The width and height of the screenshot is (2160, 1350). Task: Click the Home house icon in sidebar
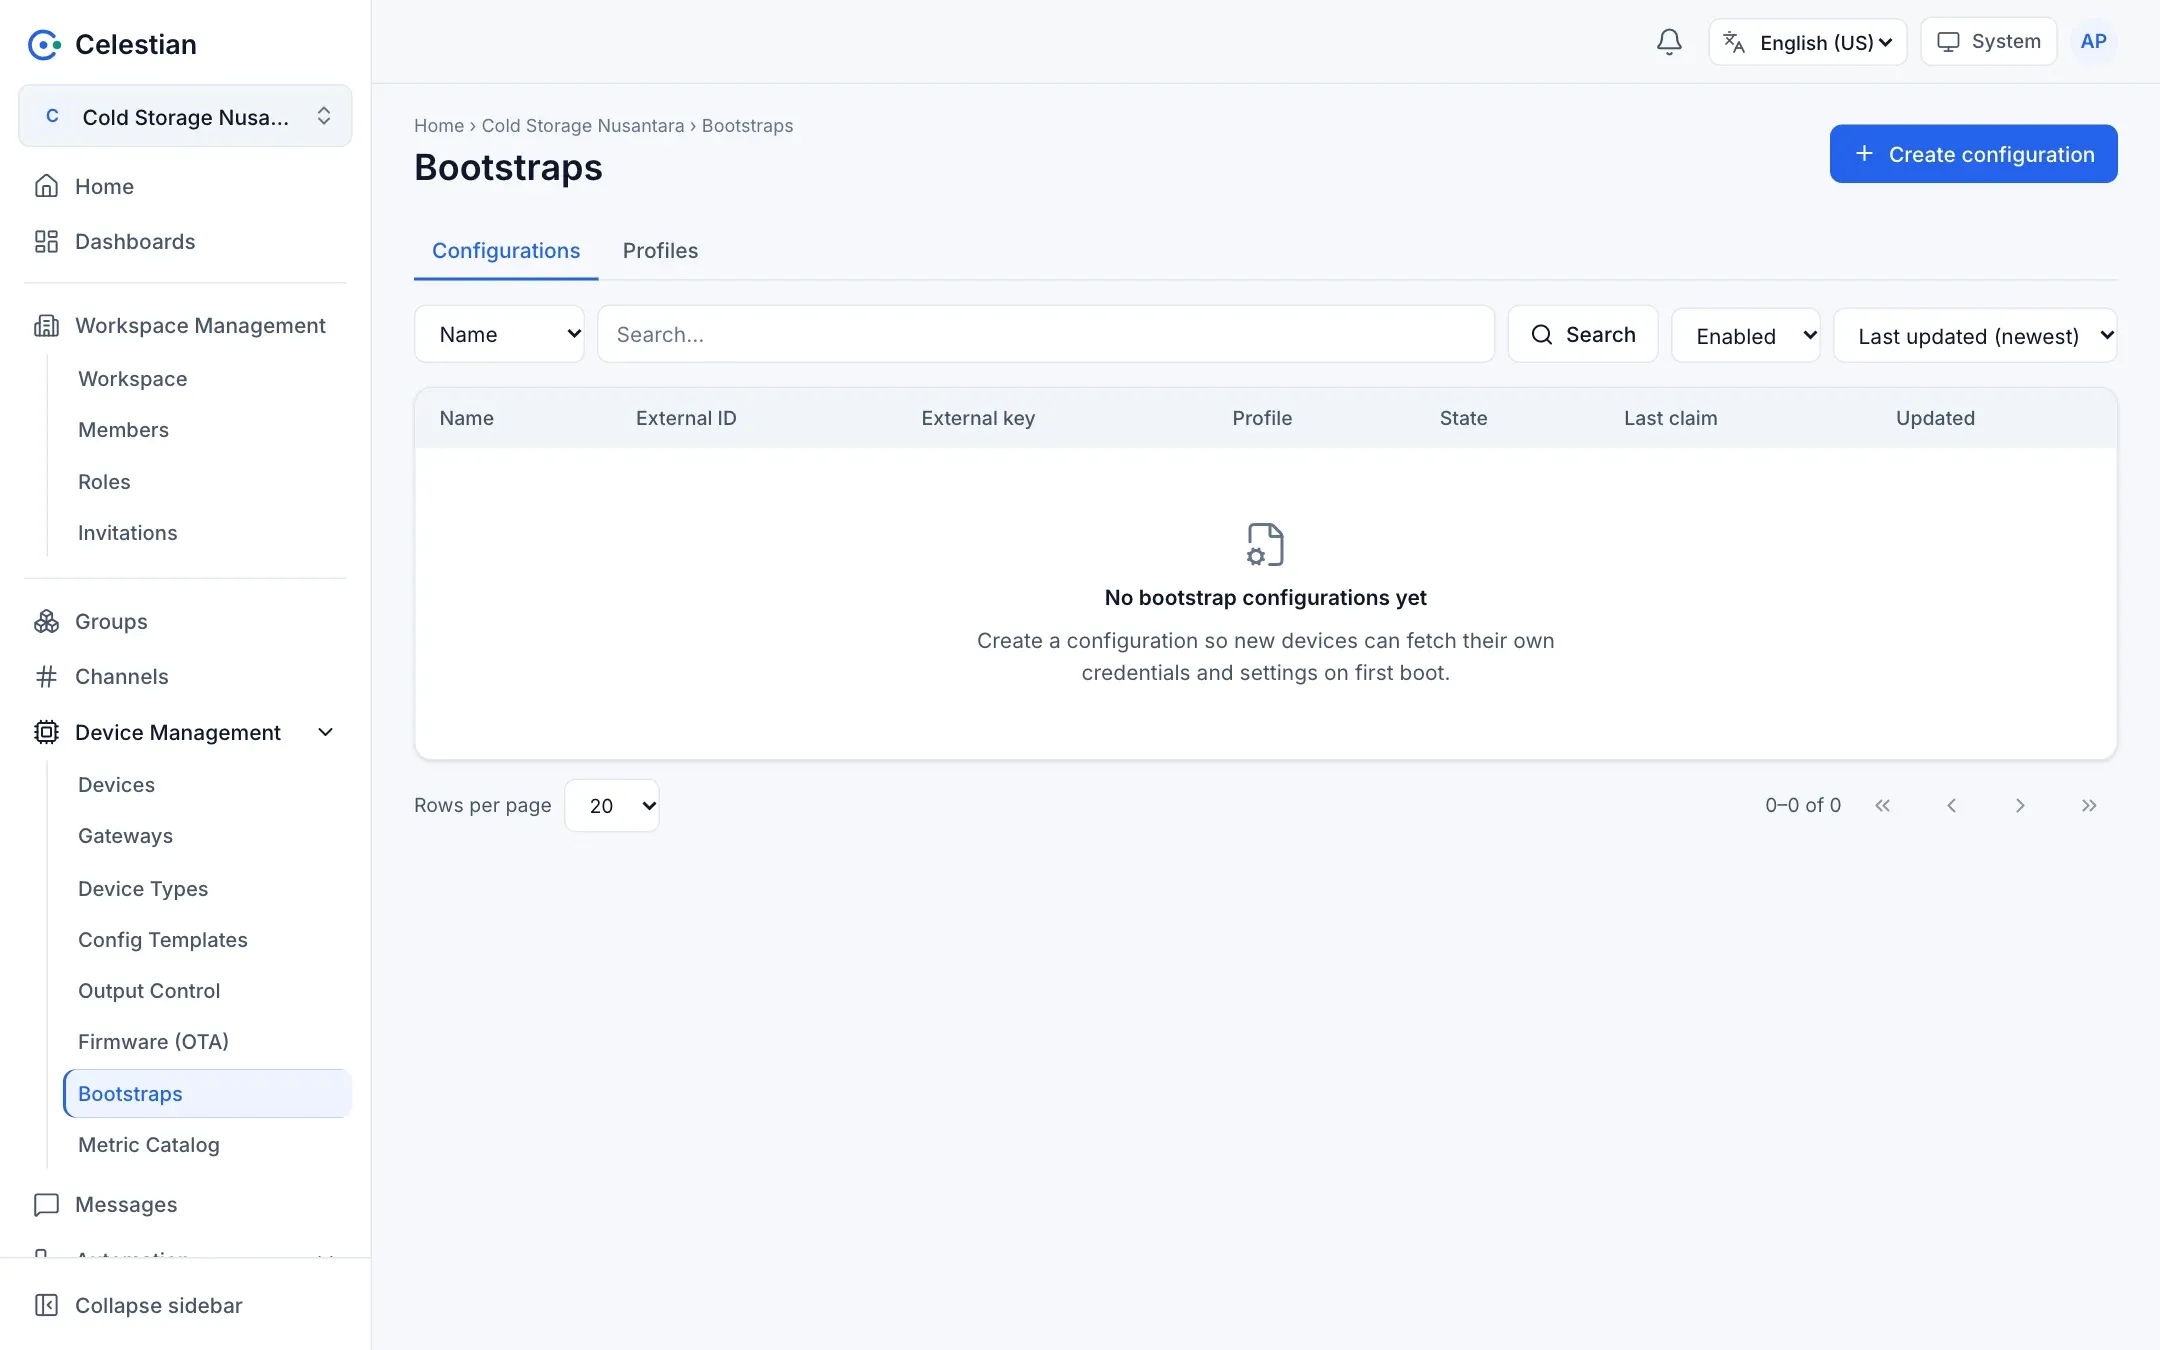pos(46,186)
